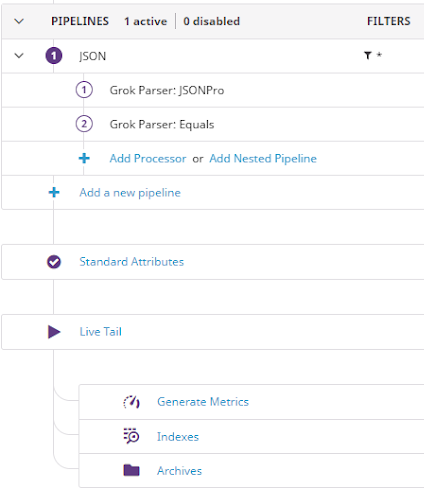Click the Generate Metrics gauge icon

(x=131, y=402)
